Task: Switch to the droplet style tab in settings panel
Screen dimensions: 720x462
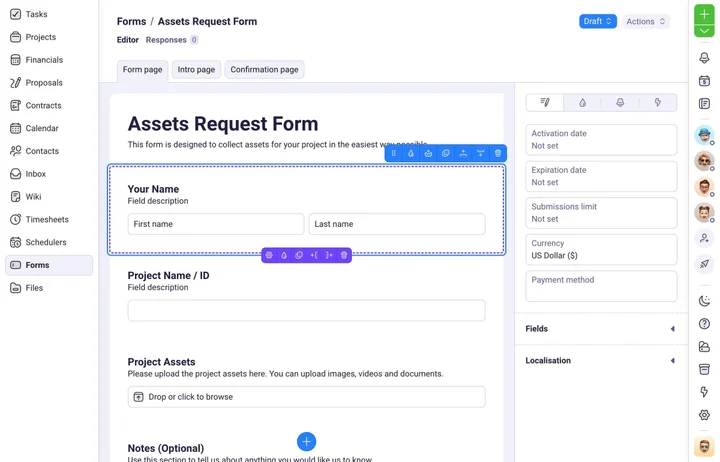Action: pyautogui.click(x=583, y=102)
